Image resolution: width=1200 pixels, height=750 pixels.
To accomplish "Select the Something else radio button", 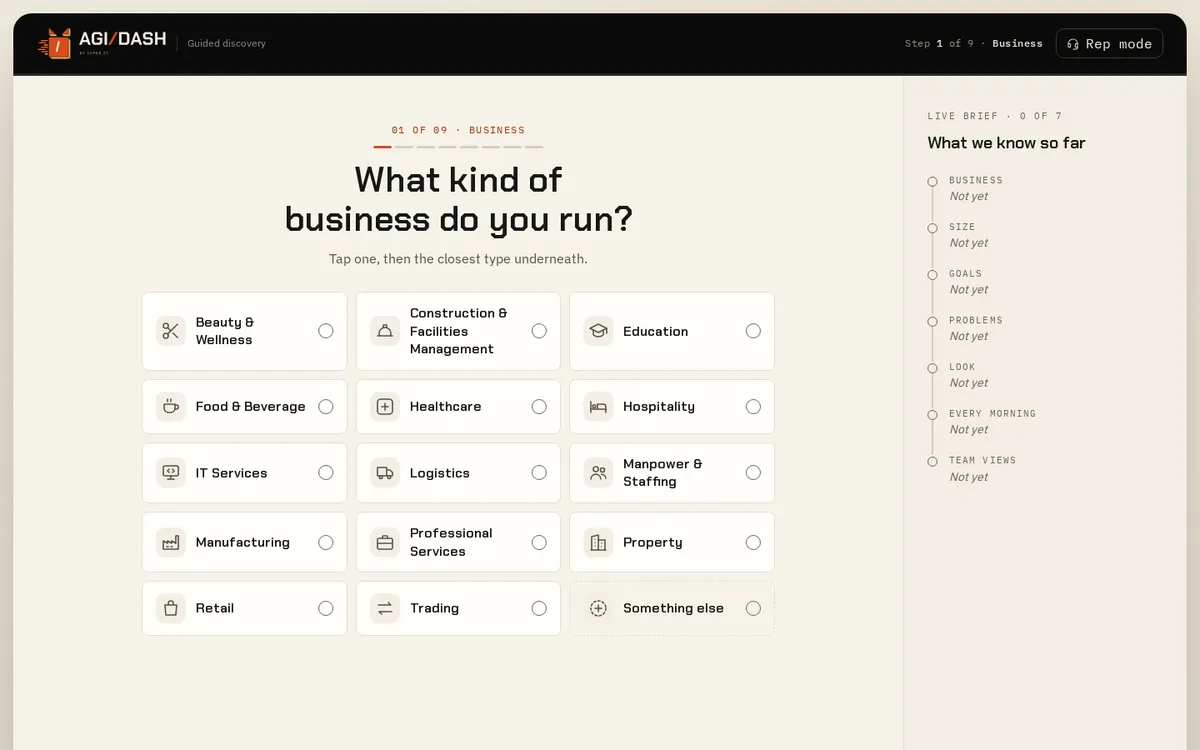I will tap(753, 608).
